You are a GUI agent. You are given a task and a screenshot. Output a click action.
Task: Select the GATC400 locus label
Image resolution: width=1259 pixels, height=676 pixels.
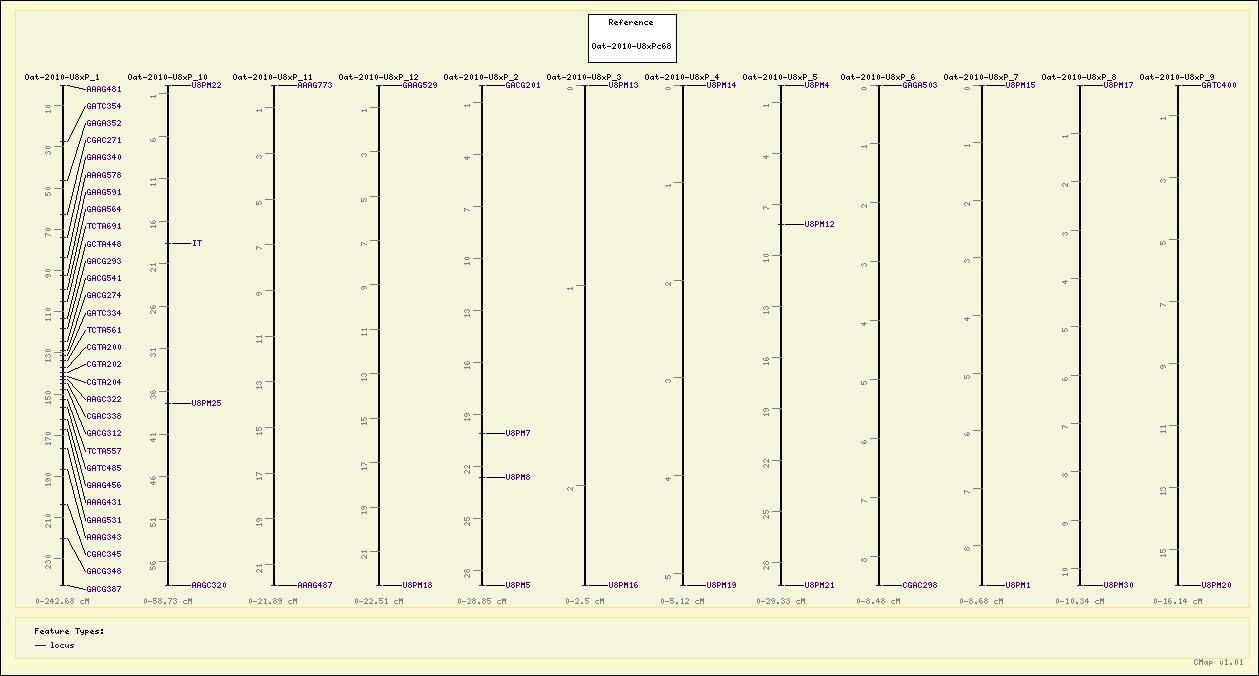tap(1219, 86)
